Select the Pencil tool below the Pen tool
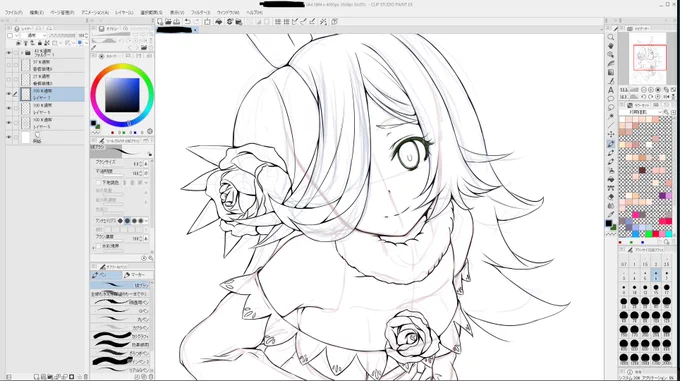This screenshot has width=680, height=381. [611, 153]
